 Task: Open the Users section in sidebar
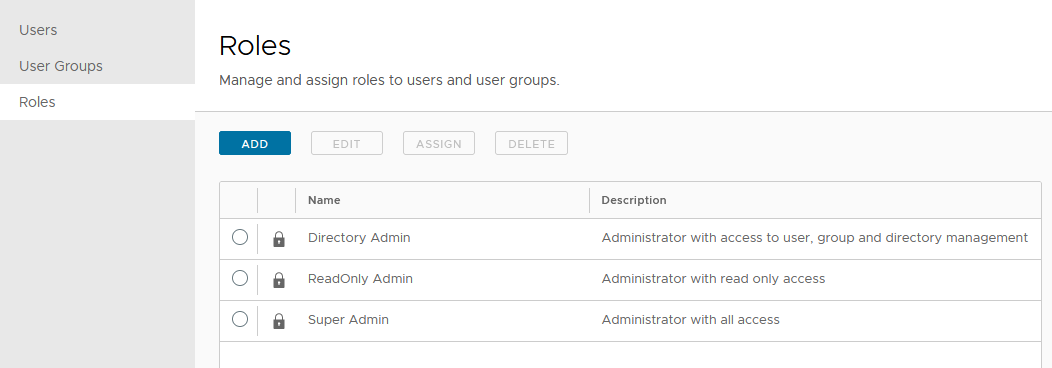pyautogui.click(x=97, y=30)
